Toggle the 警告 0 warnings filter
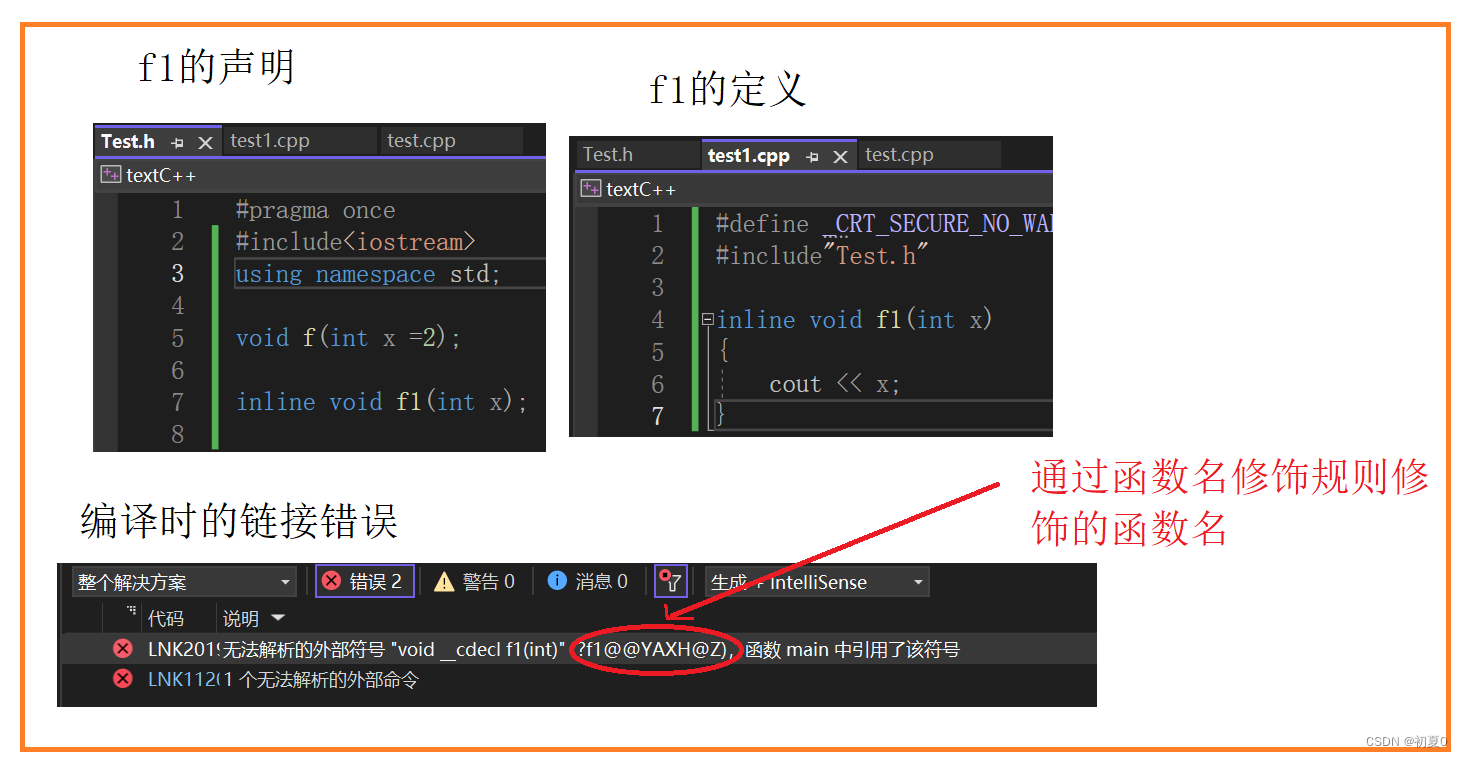The width and height of the screenshot is (1463, 757). coord(475,581)
